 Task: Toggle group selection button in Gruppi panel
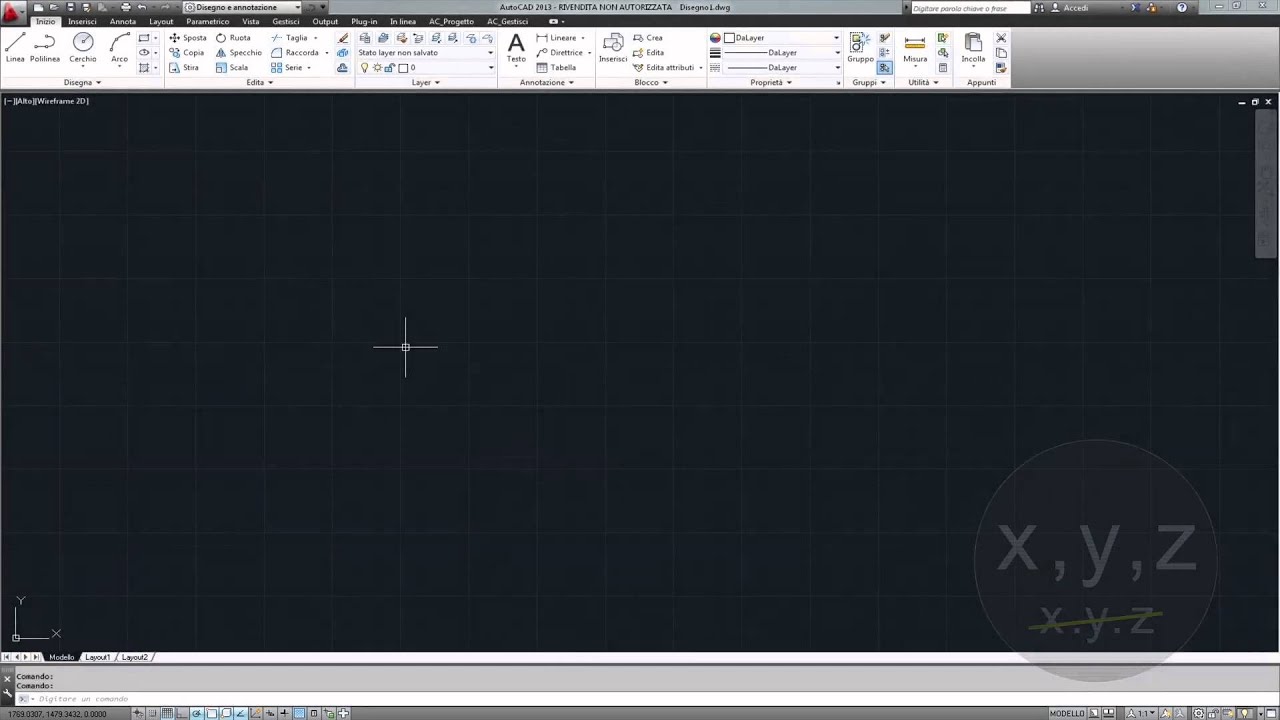click(885, 68)
